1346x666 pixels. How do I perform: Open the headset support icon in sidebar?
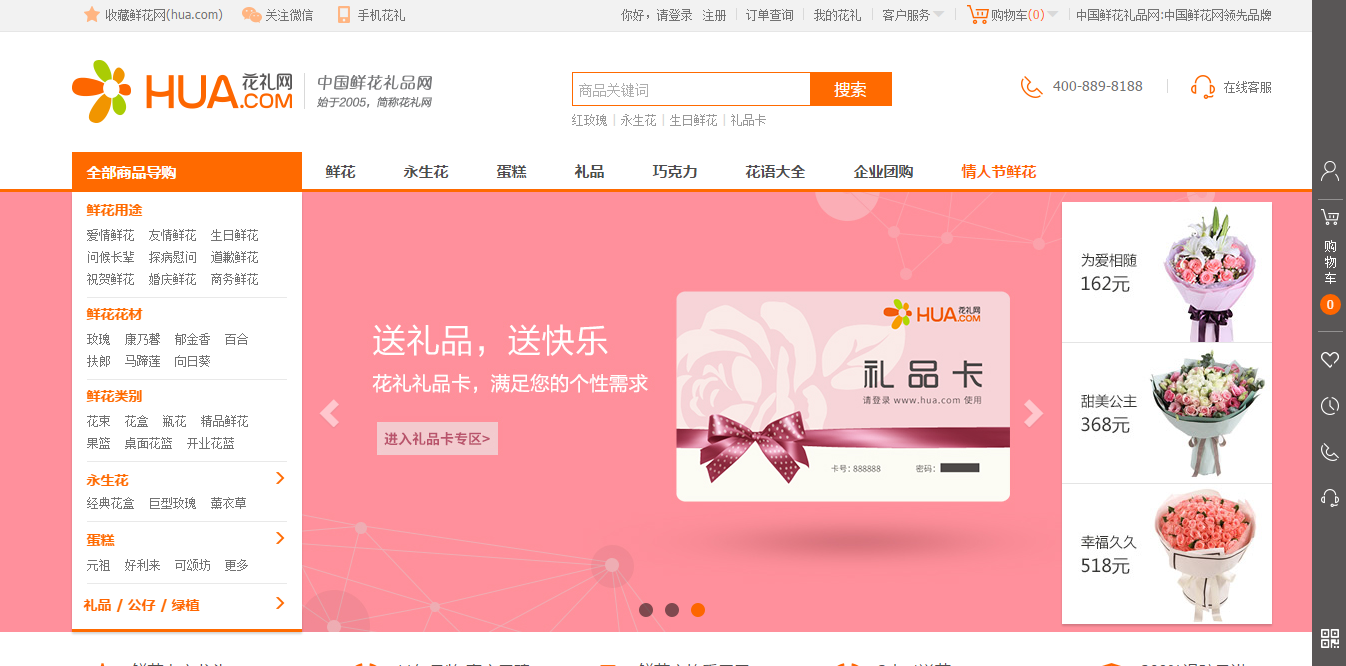point(1329,497)
